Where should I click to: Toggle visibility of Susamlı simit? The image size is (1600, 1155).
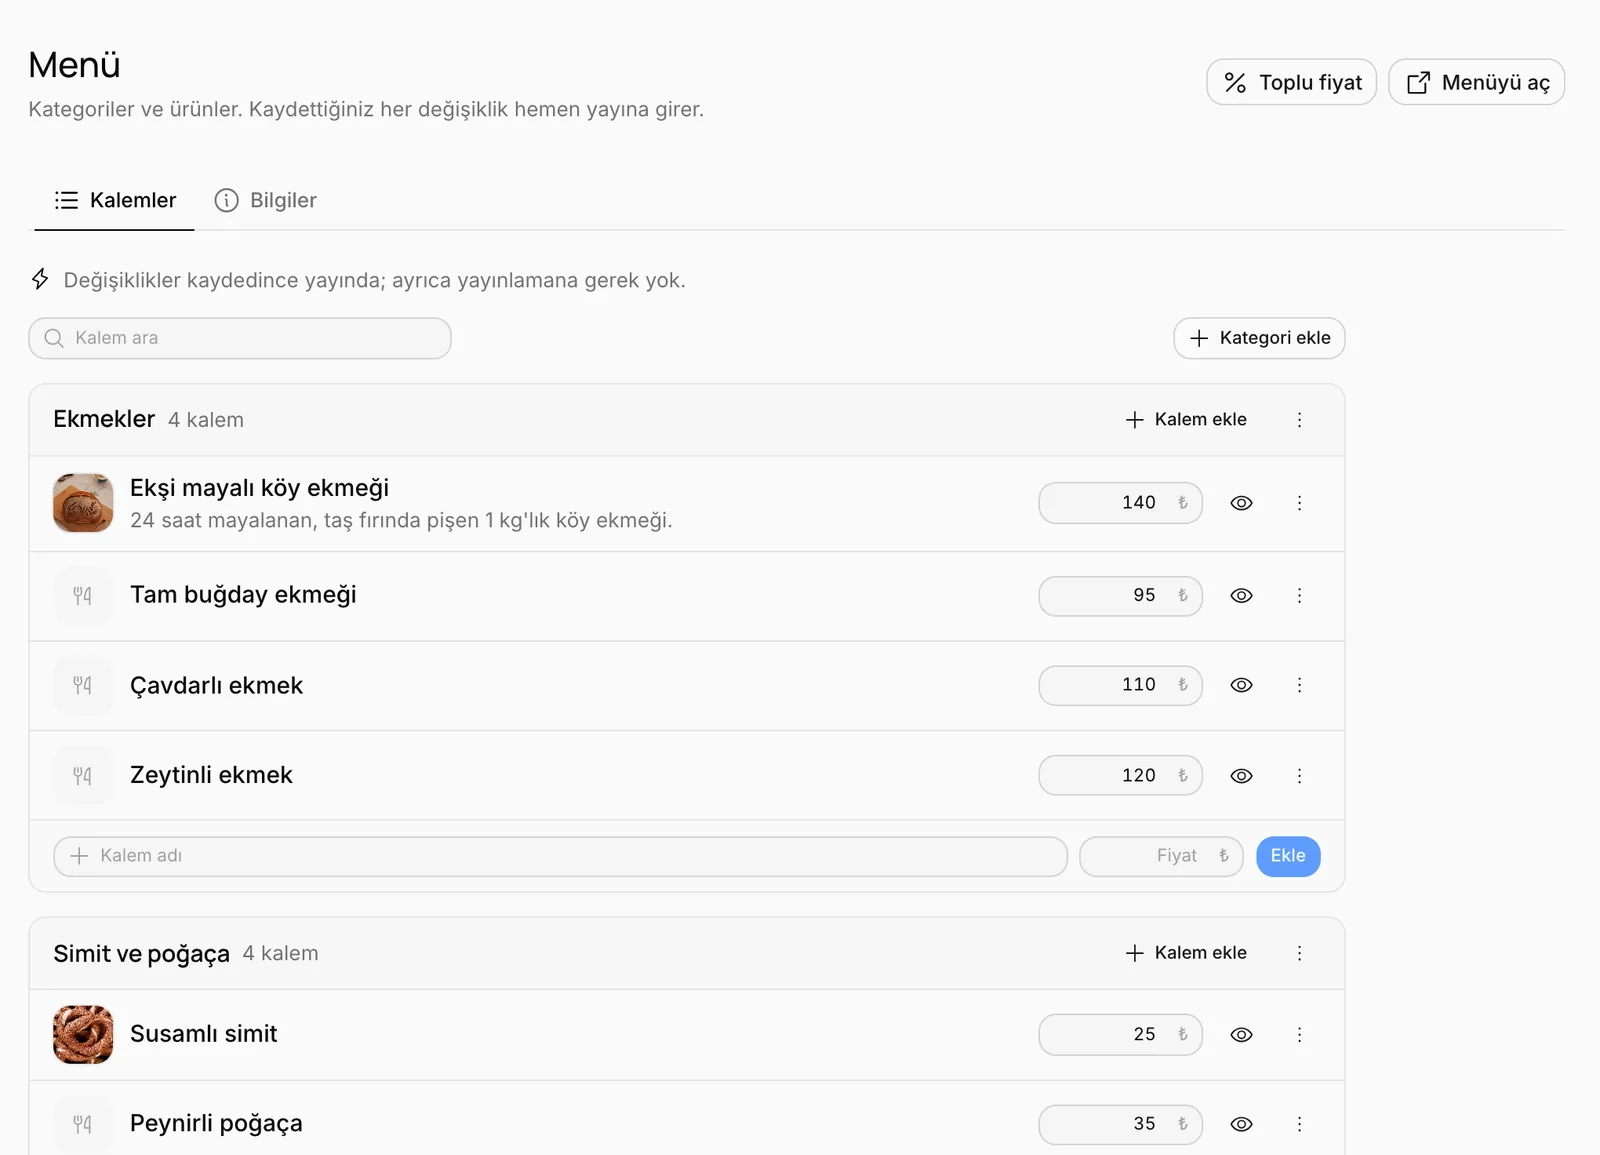click(x=1241, y=1034)
